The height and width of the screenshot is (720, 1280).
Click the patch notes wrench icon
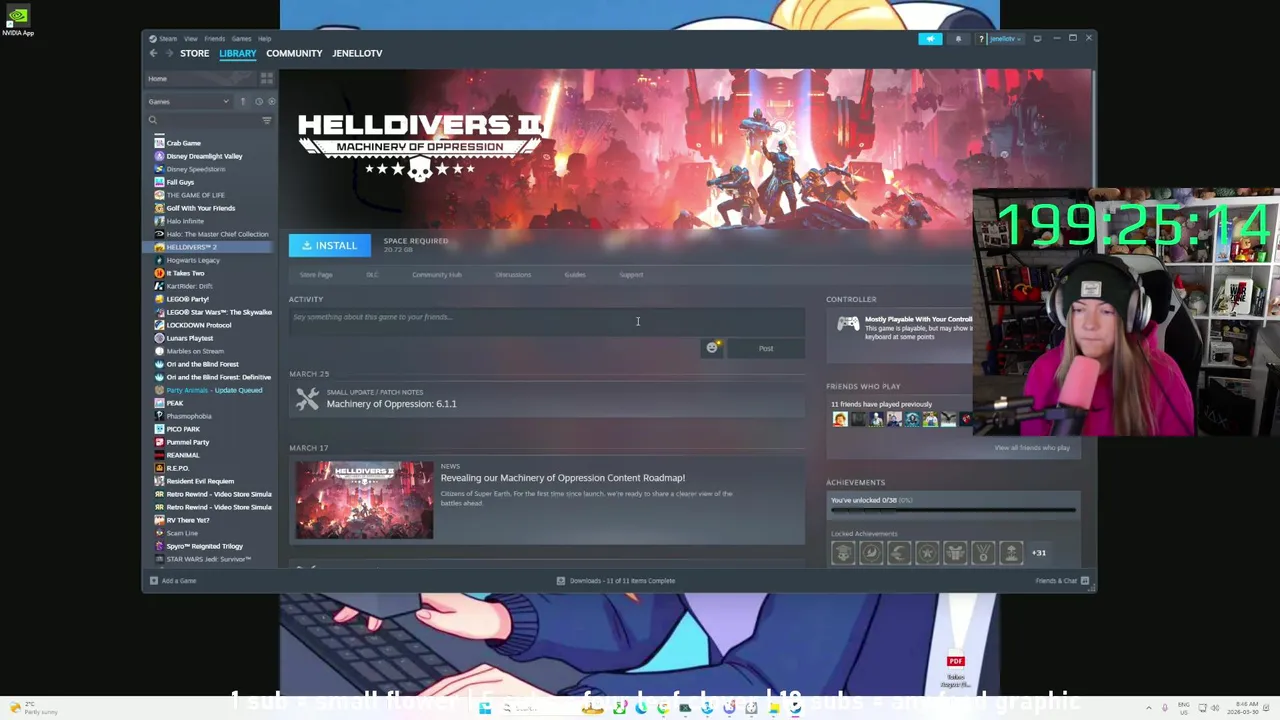click(x=307, y=399)
